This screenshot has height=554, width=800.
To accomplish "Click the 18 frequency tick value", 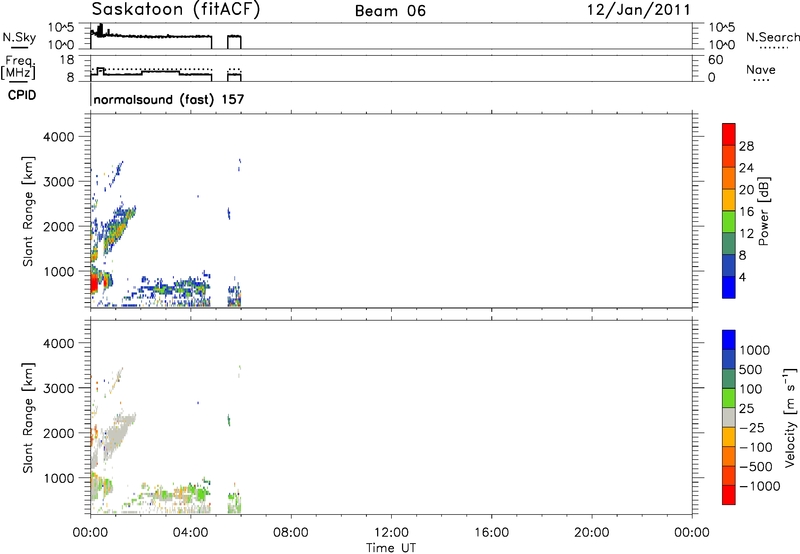I will 67,60.
